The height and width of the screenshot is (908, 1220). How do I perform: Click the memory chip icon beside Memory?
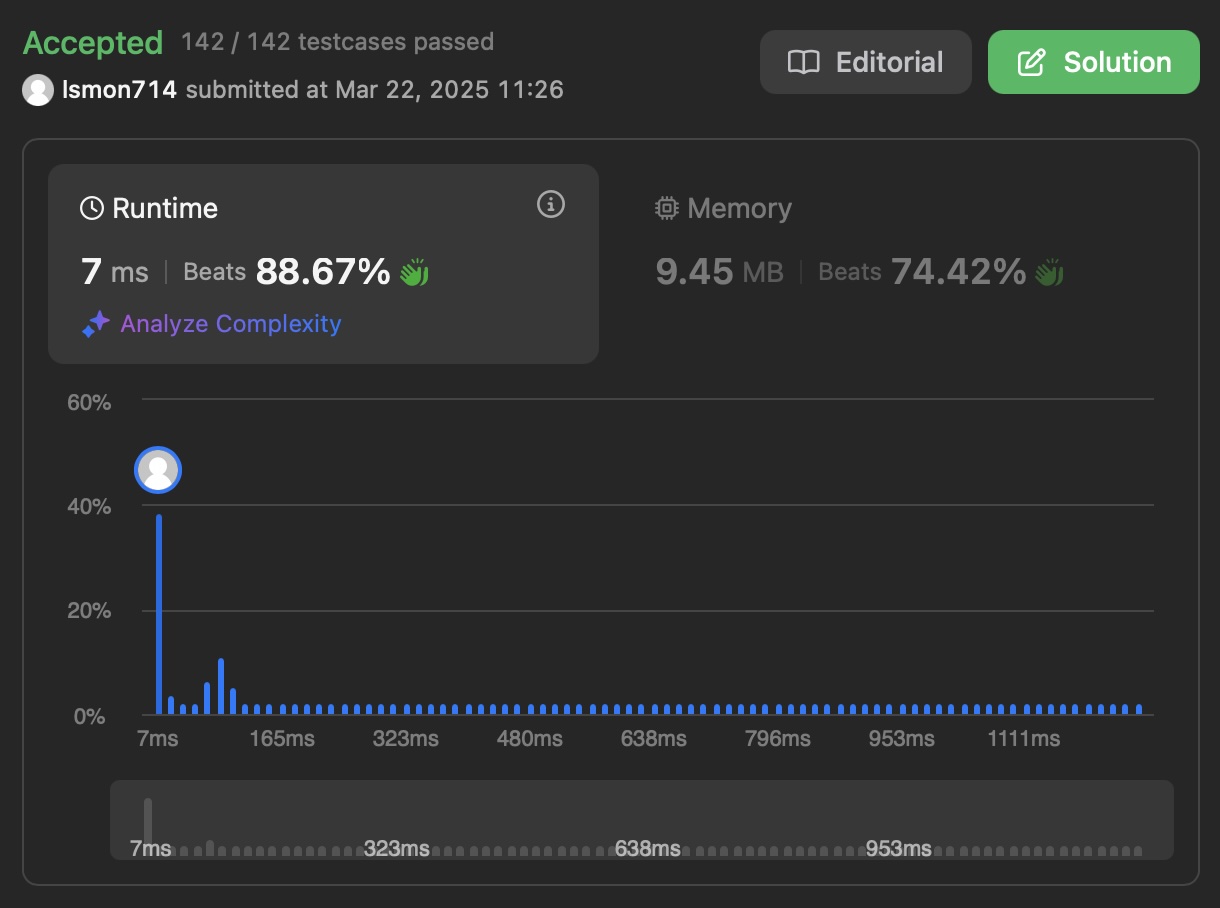(666, 207)
